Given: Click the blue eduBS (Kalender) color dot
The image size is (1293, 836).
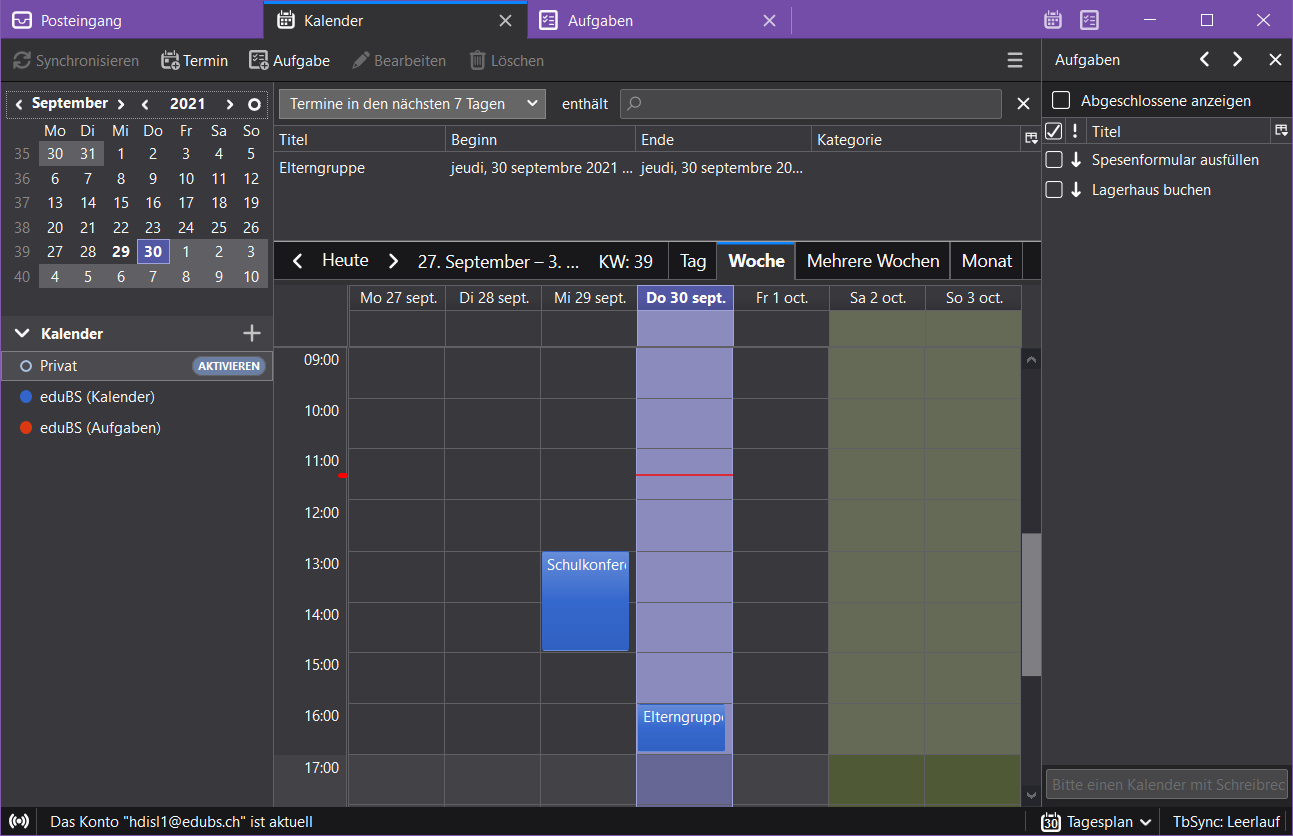Looking at the screenshot, I should point(26,397).
